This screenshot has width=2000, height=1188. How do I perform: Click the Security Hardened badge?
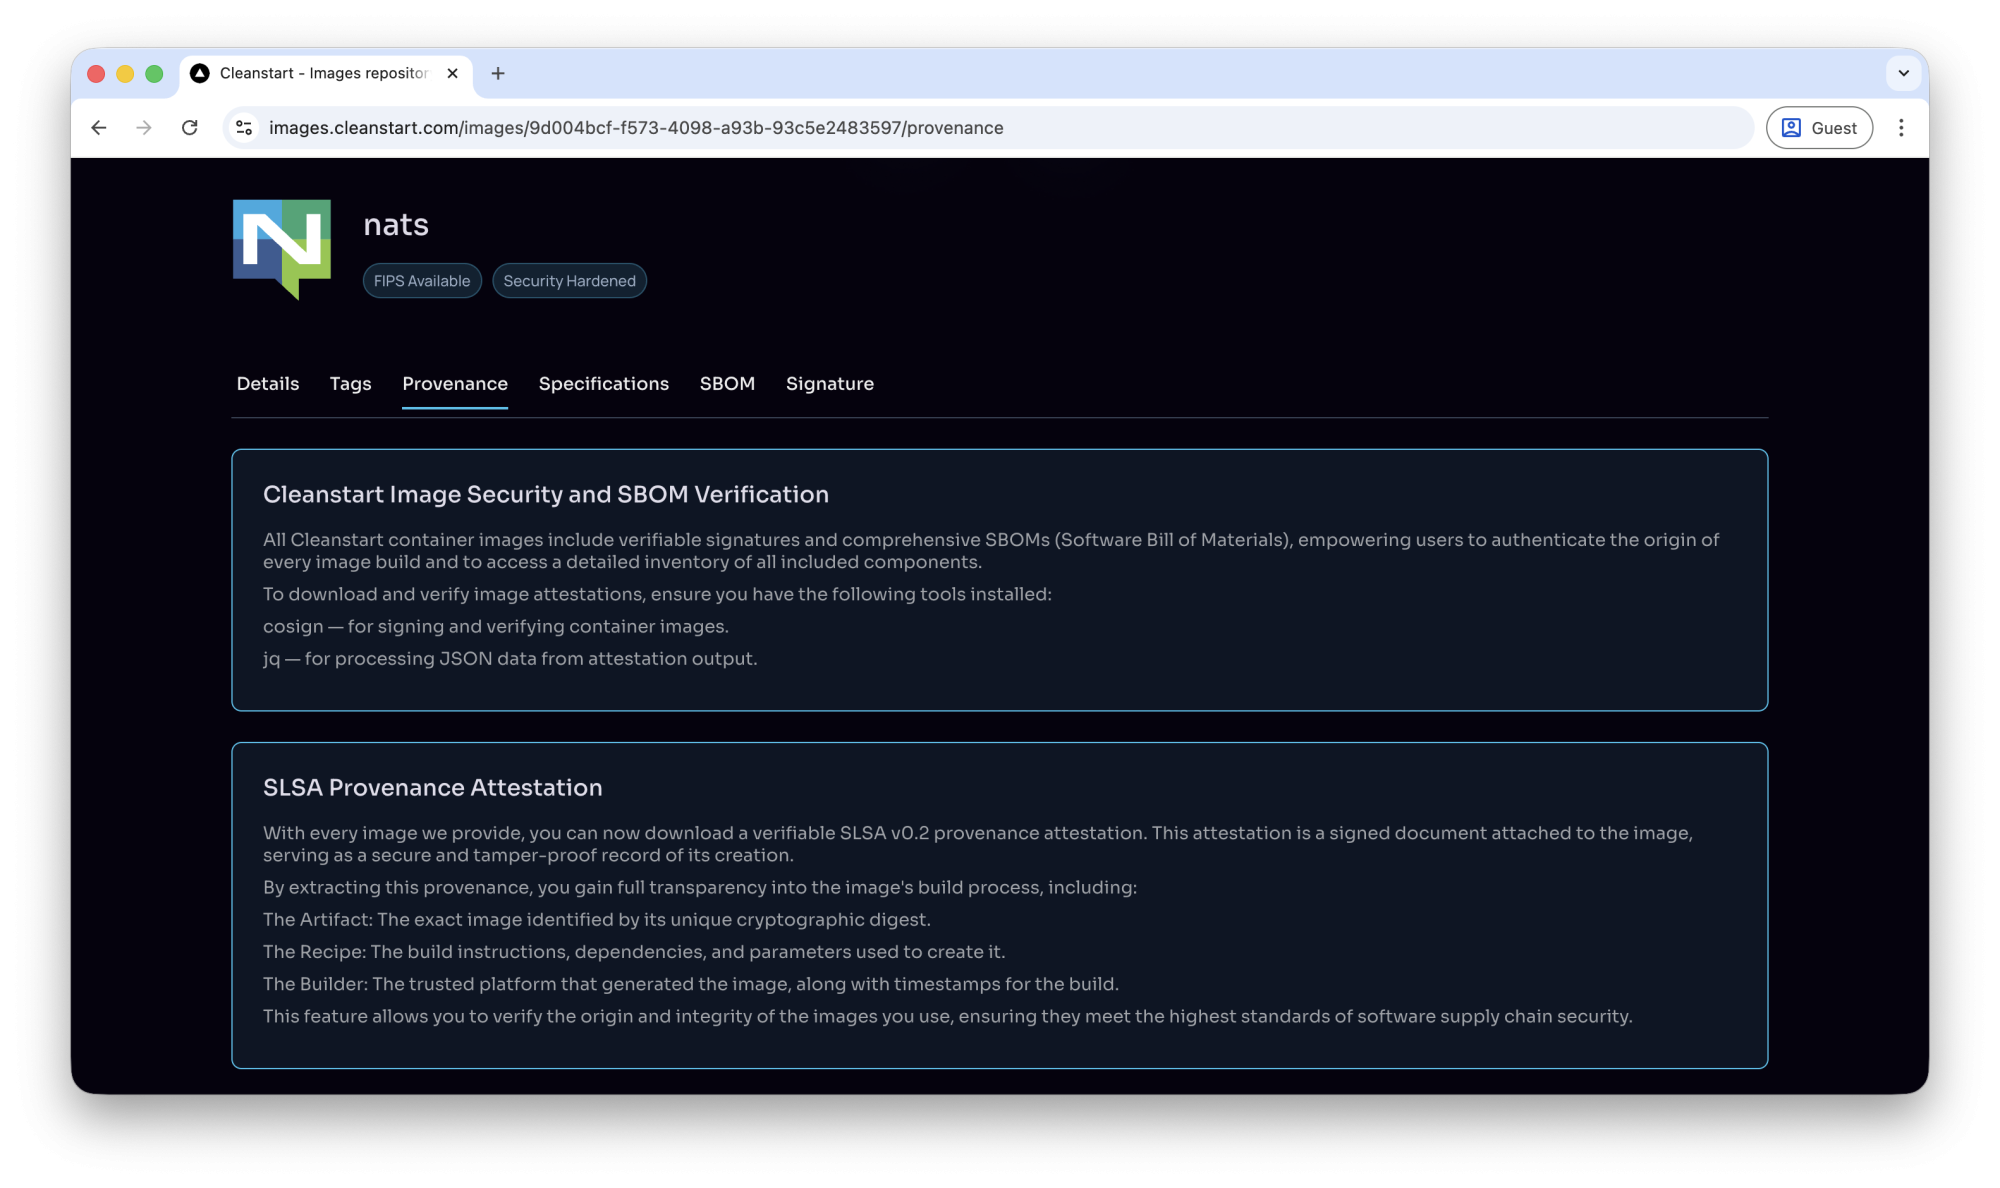pos(569,281)
